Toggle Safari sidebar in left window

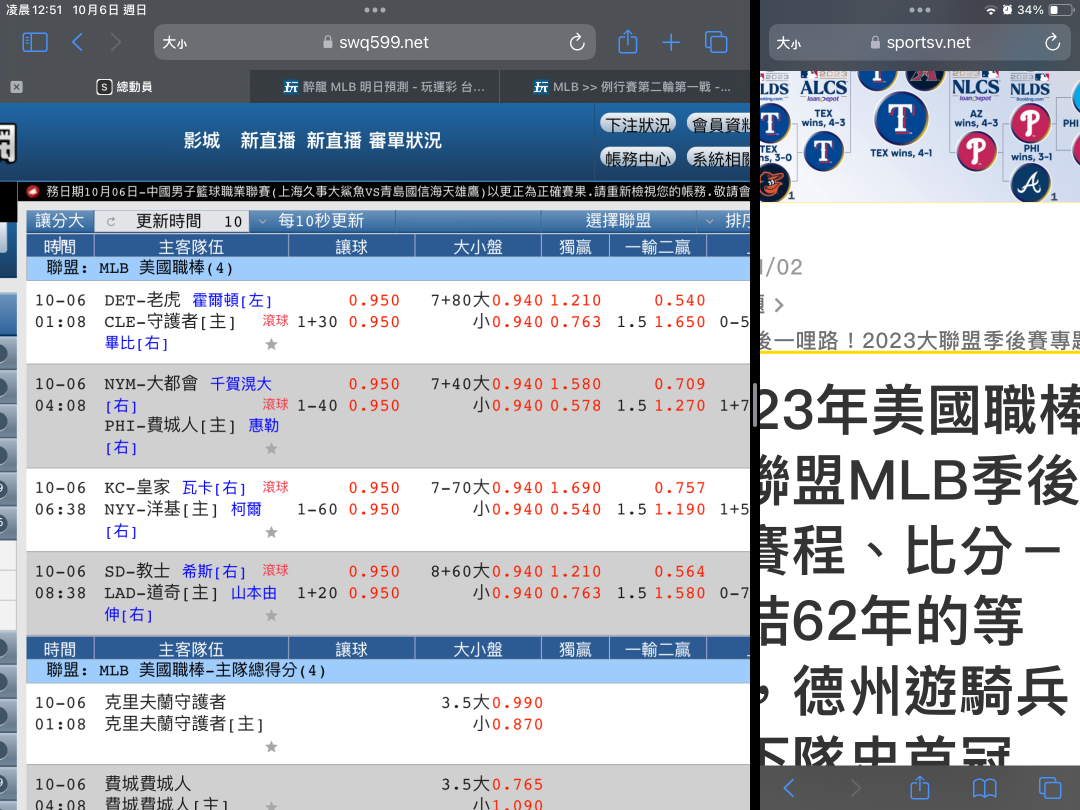pyautogui.click(x=35, y=43)
